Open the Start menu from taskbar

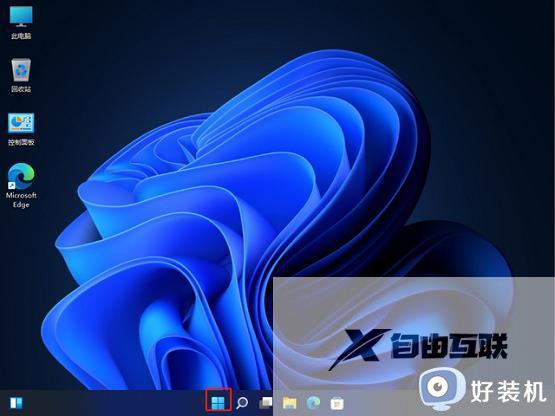pos(218,403)
